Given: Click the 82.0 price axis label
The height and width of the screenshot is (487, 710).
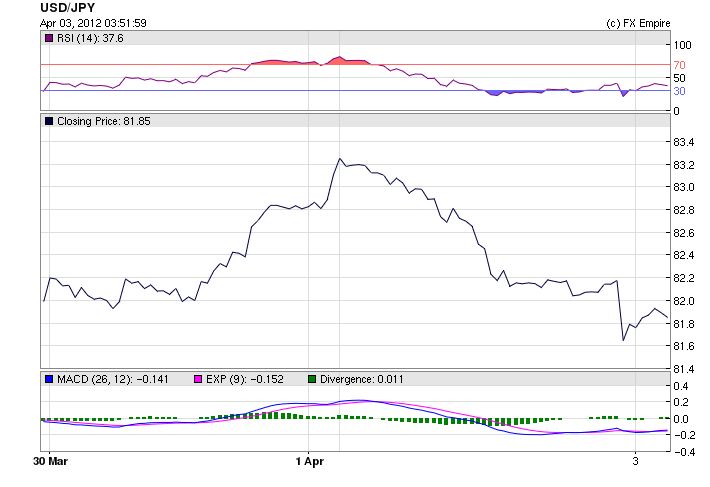Looking at the screenshot, I should (x=684, y=301).
